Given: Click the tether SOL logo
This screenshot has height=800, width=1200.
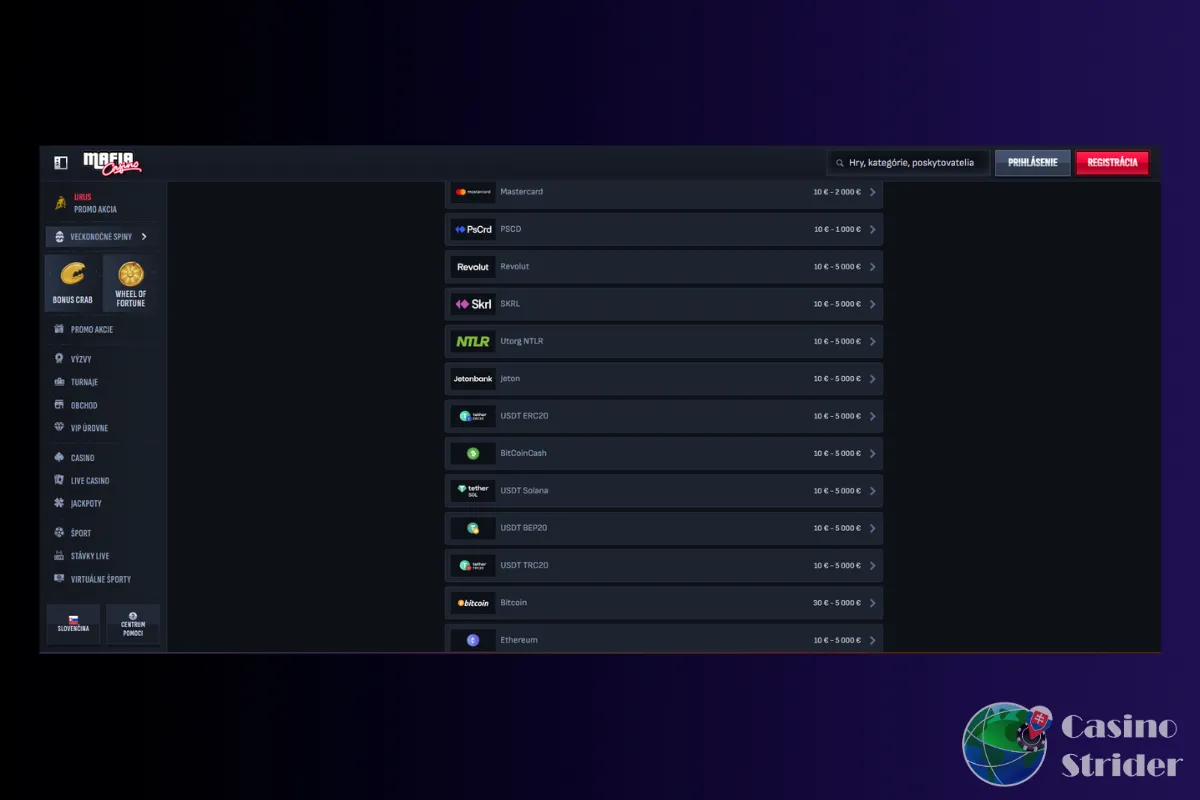Looking at the screenshot, I should [473, 491].
